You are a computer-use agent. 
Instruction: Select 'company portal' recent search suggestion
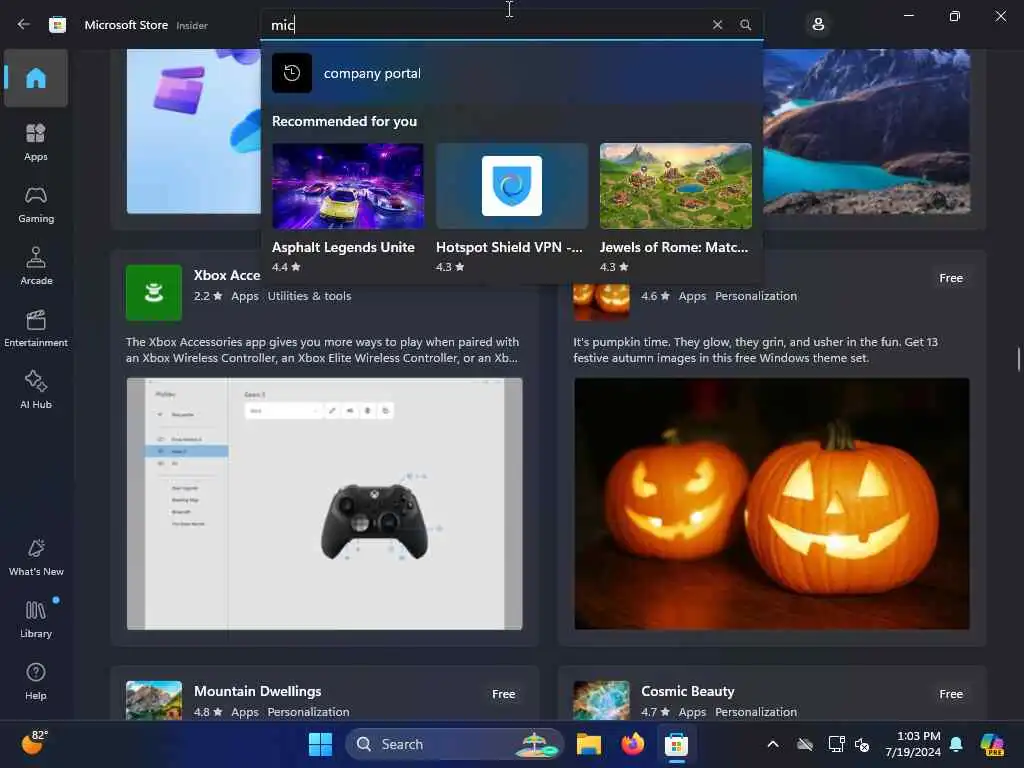pyautogui.click(x=512, y=73)
